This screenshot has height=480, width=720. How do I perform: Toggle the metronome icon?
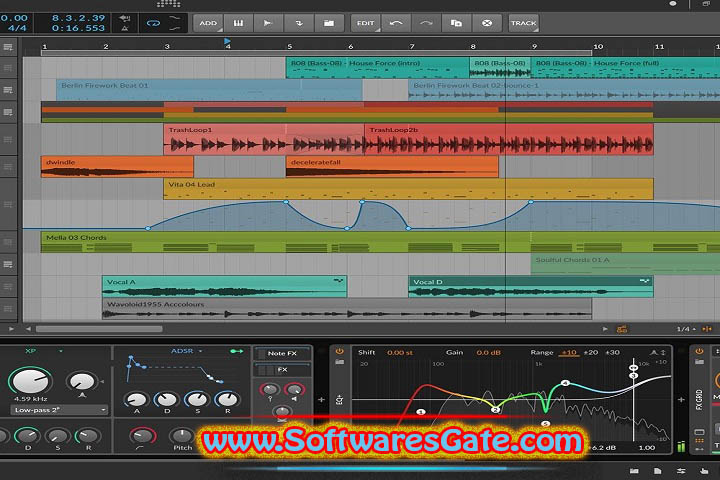click(x=124, y=28)
